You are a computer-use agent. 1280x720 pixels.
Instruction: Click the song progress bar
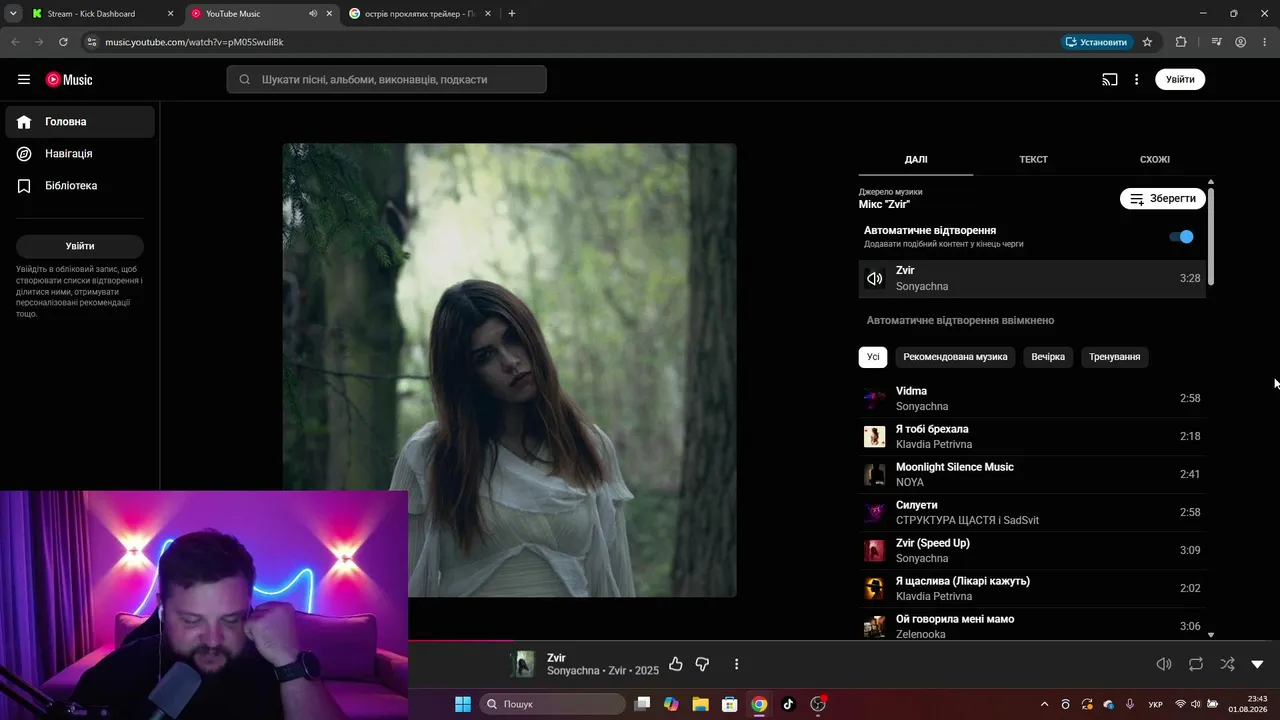click(844, 641)
